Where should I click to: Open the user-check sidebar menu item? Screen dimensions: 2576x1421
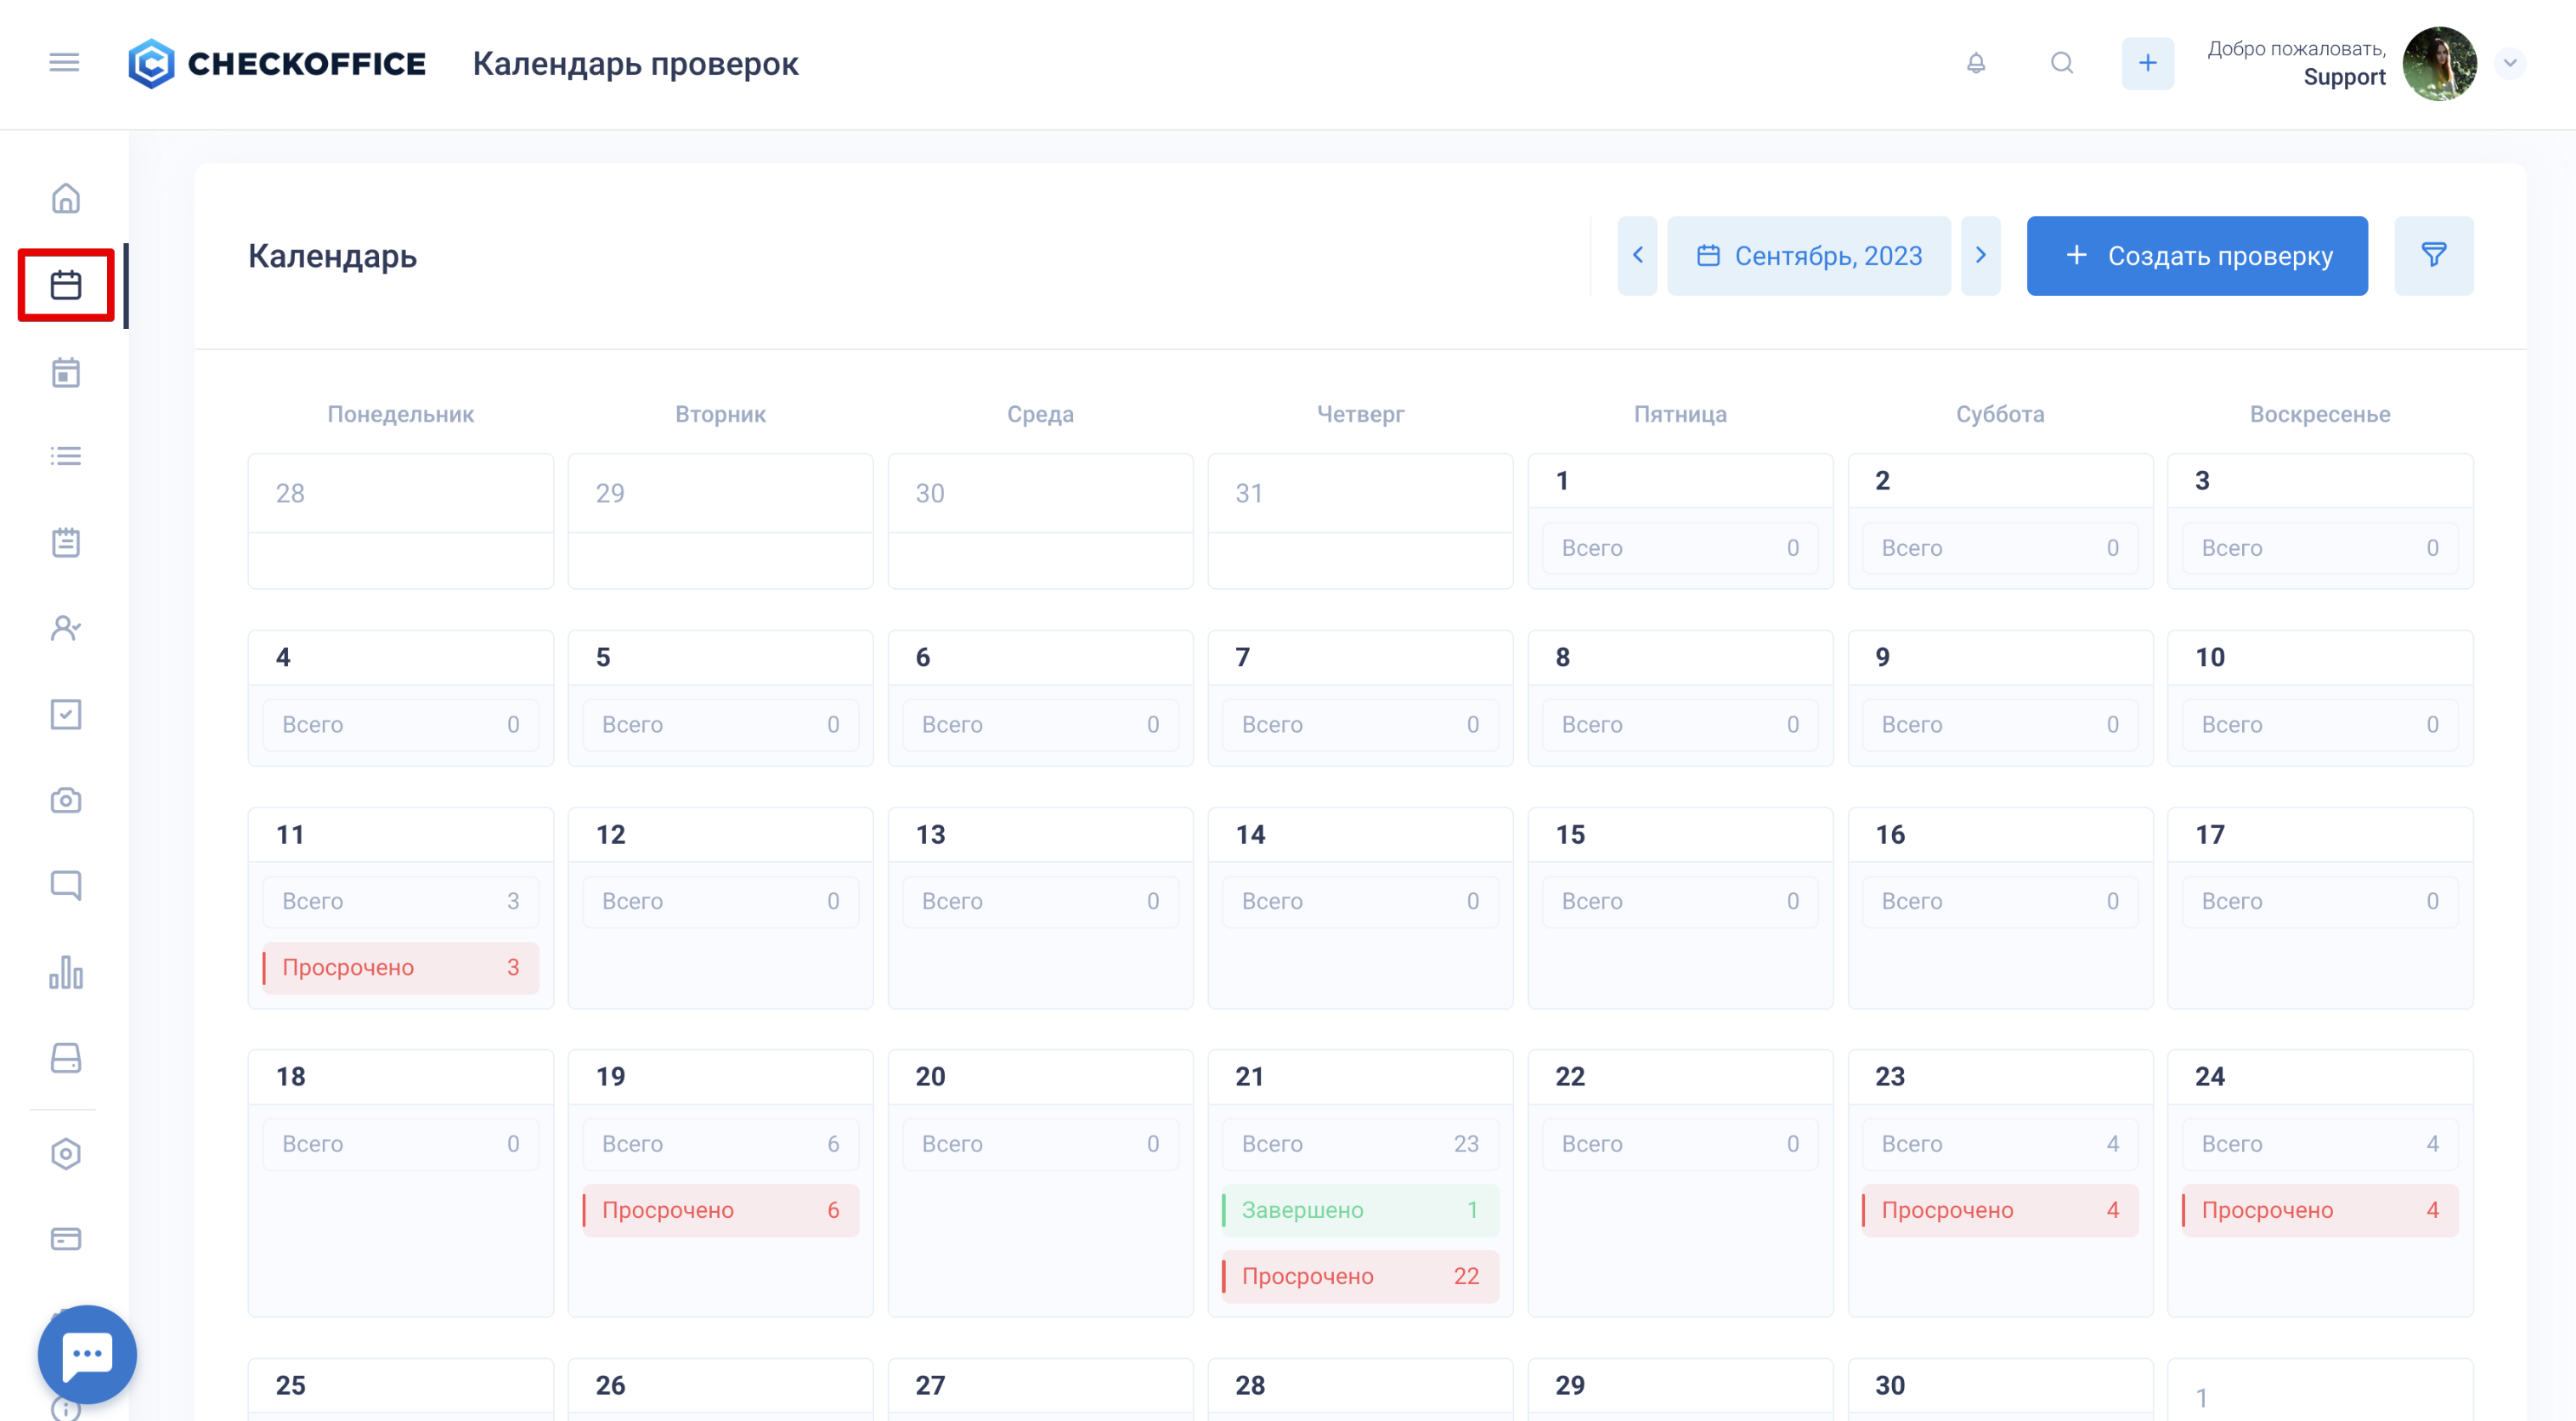[x=66, y=628]
